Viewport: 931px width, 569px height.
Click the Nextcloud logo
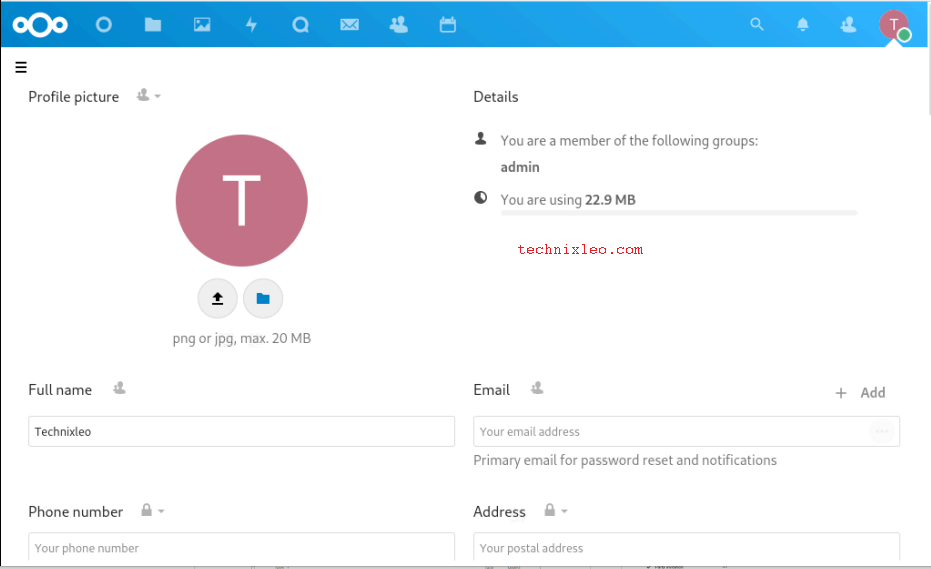coord(41,25)
